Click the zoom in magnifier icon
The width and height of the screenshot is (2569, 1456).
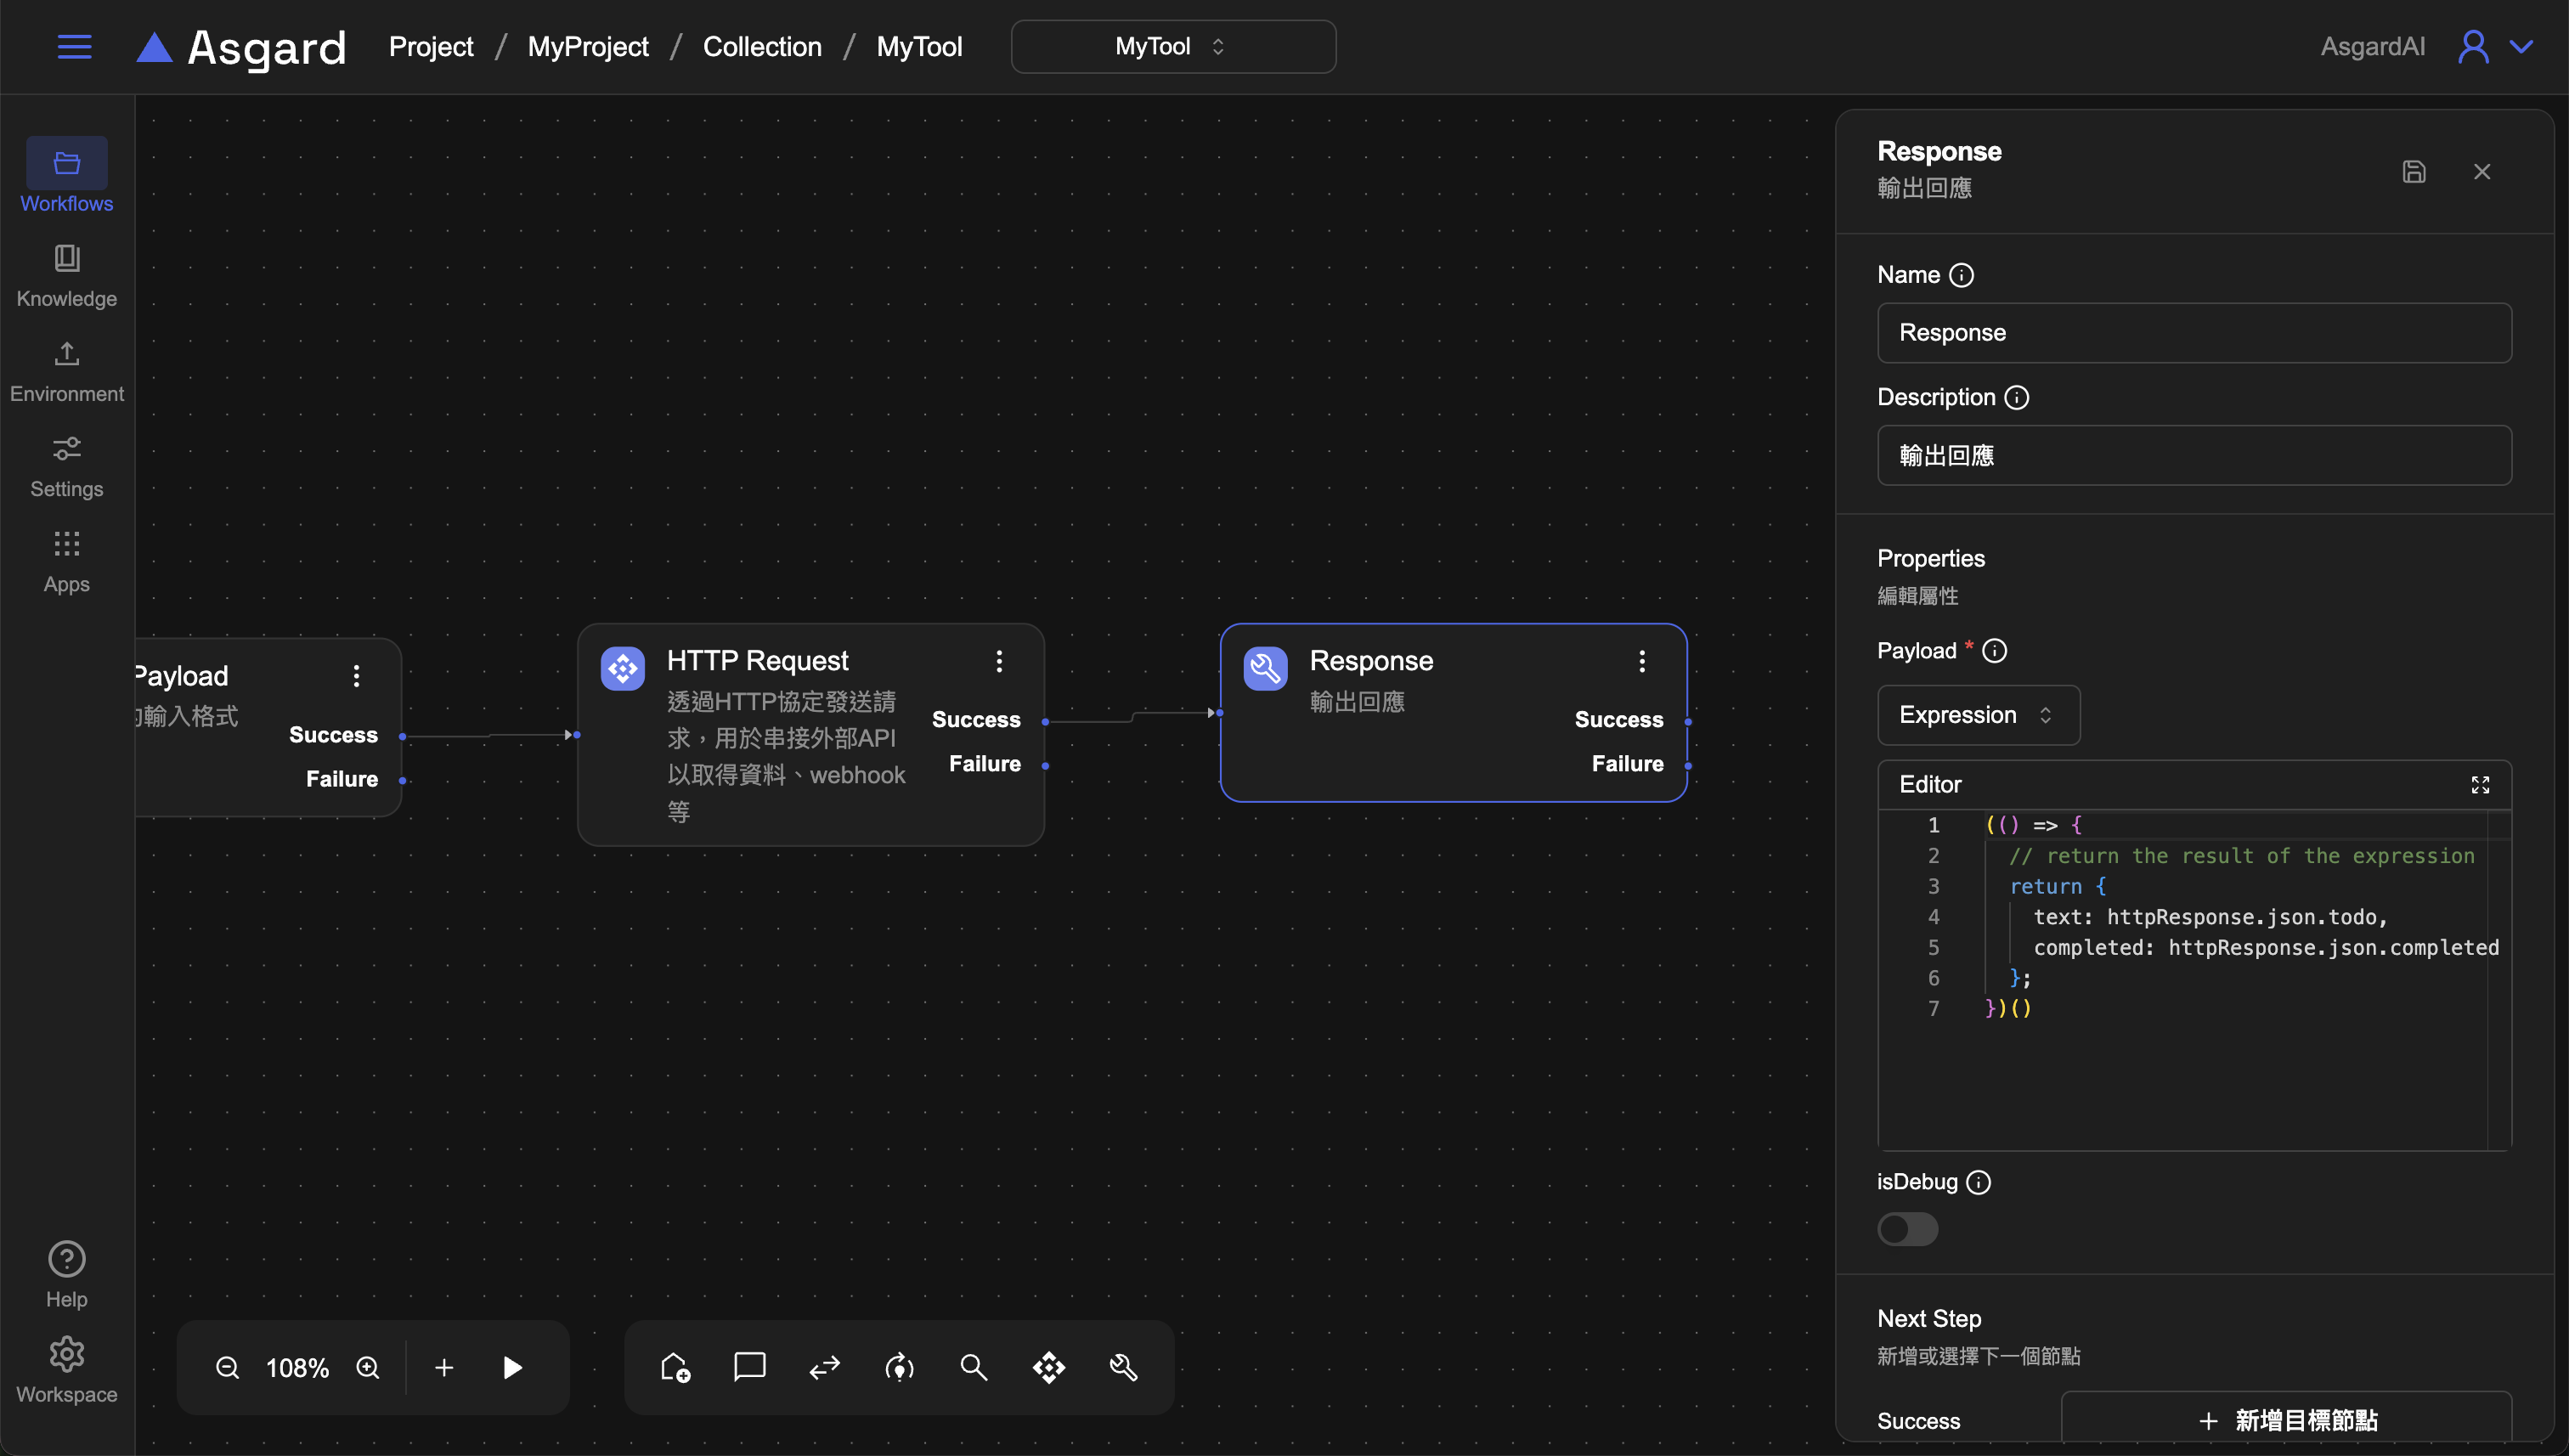(x=368, y=1367)
